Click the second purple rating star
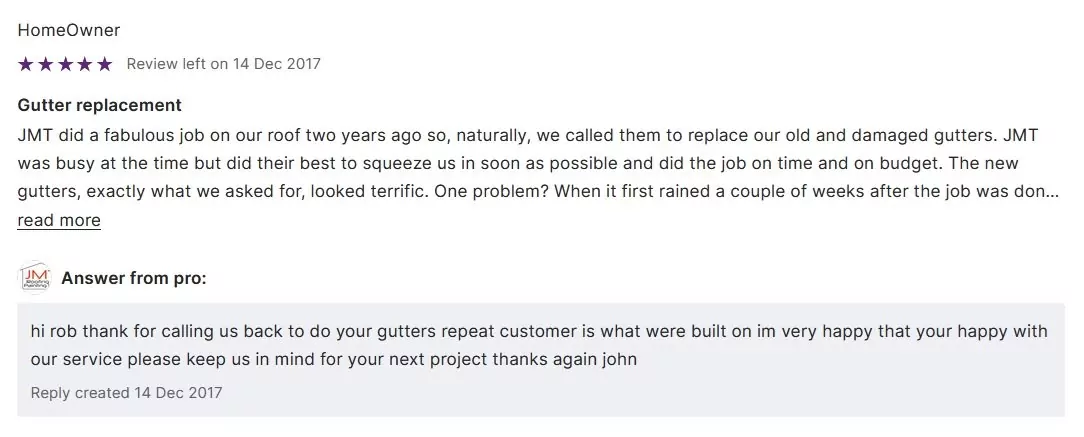The image size is (1084, 437). (46, 64)
